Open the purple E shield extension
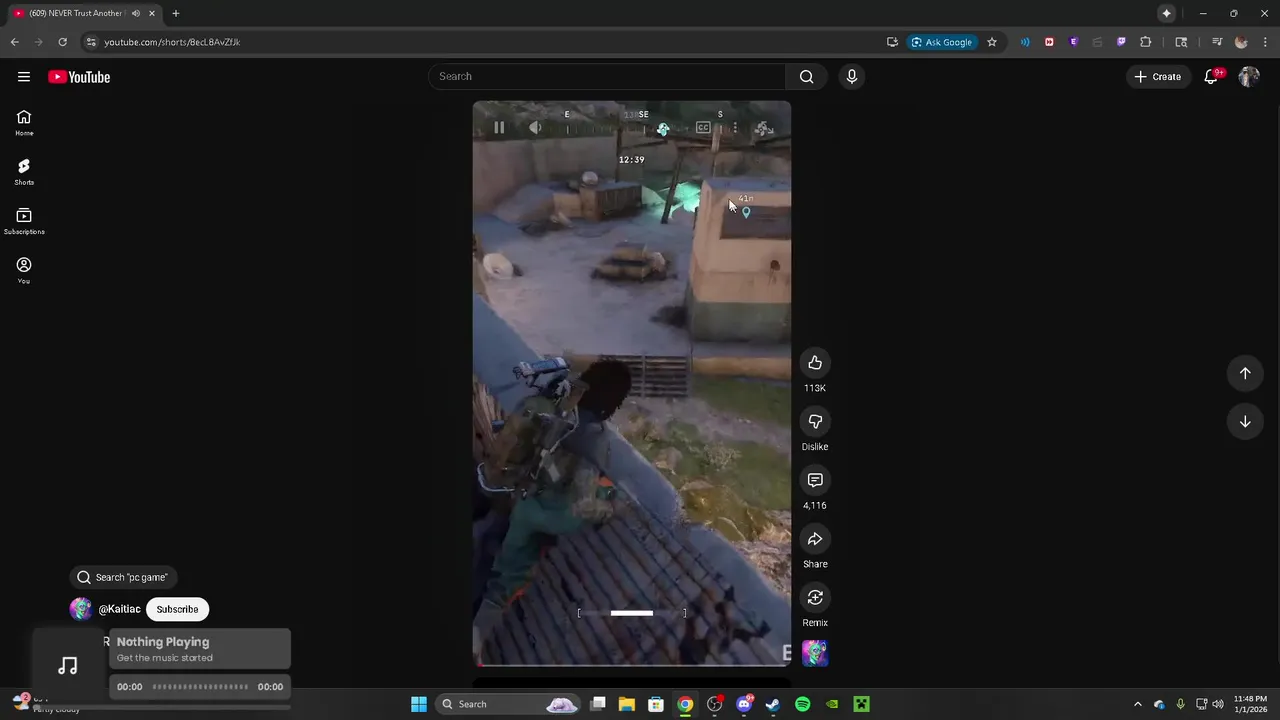 (1073, 42)
